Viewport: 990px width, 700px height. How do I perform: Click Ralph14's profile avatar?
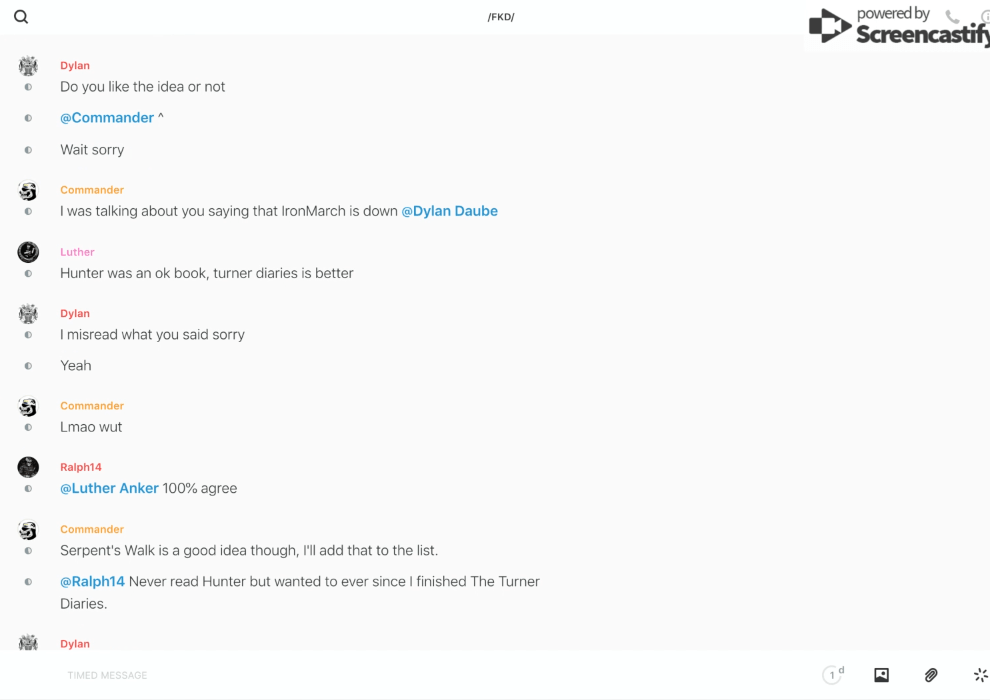pyautogui.click(x=28, y=467)
